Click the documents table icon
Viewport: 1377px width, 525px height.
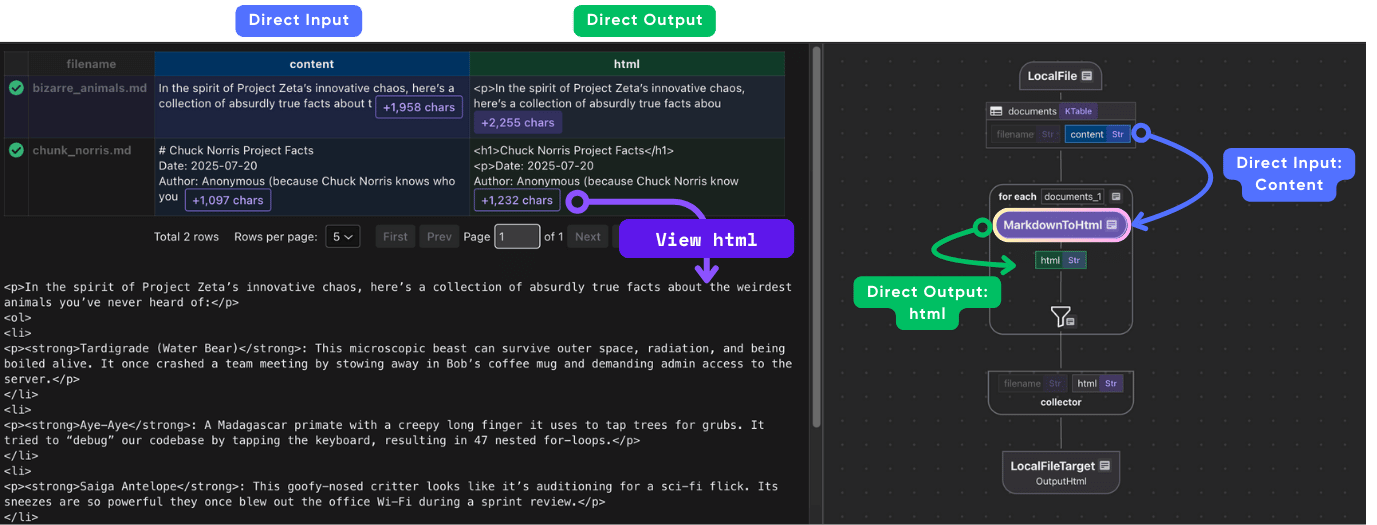pyautogui.click(x=996, y=111)
